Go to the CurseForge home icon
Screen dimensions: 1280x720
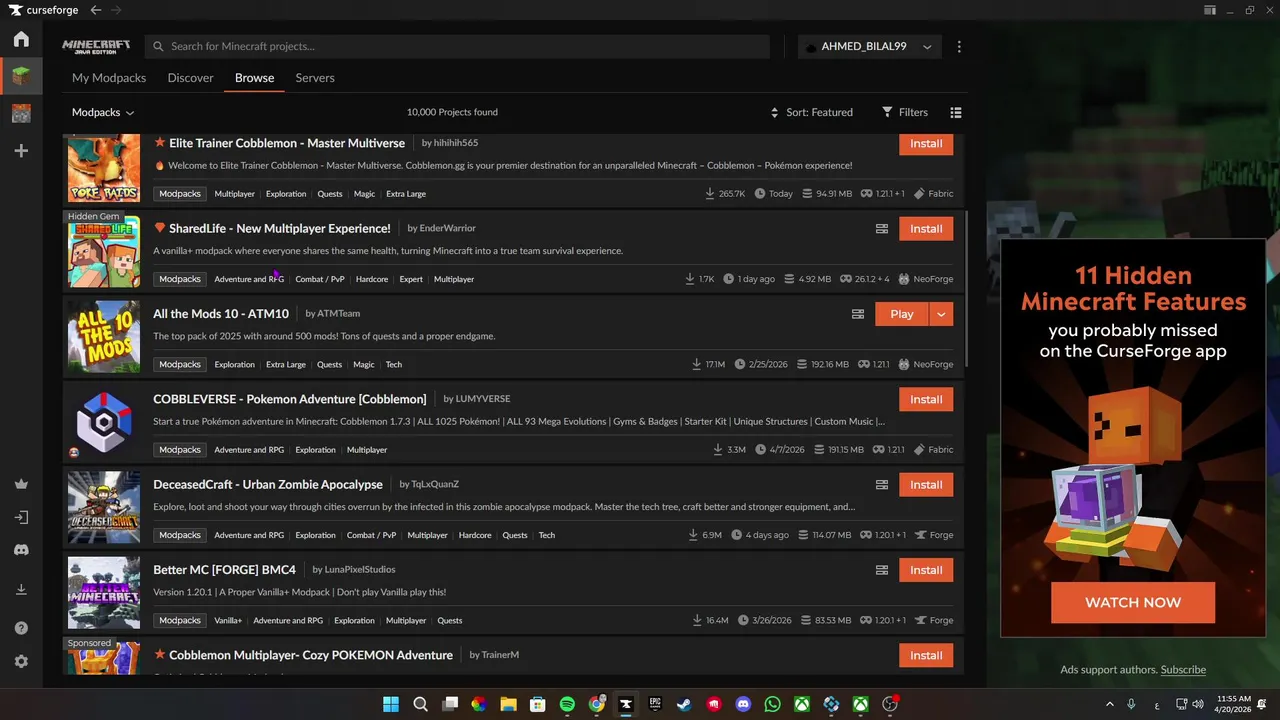[x=21, y=40]
